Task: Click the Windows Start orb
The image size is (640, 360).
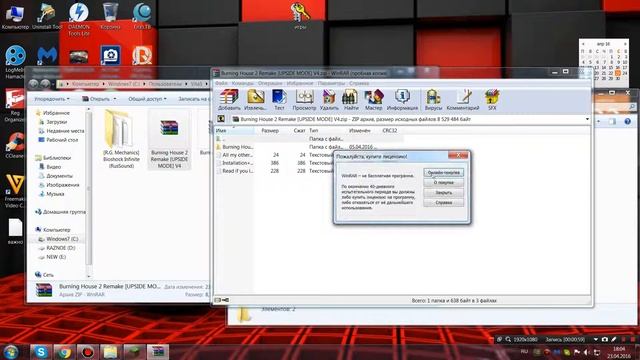Action: pyautogui.click(x=11, y=351)
